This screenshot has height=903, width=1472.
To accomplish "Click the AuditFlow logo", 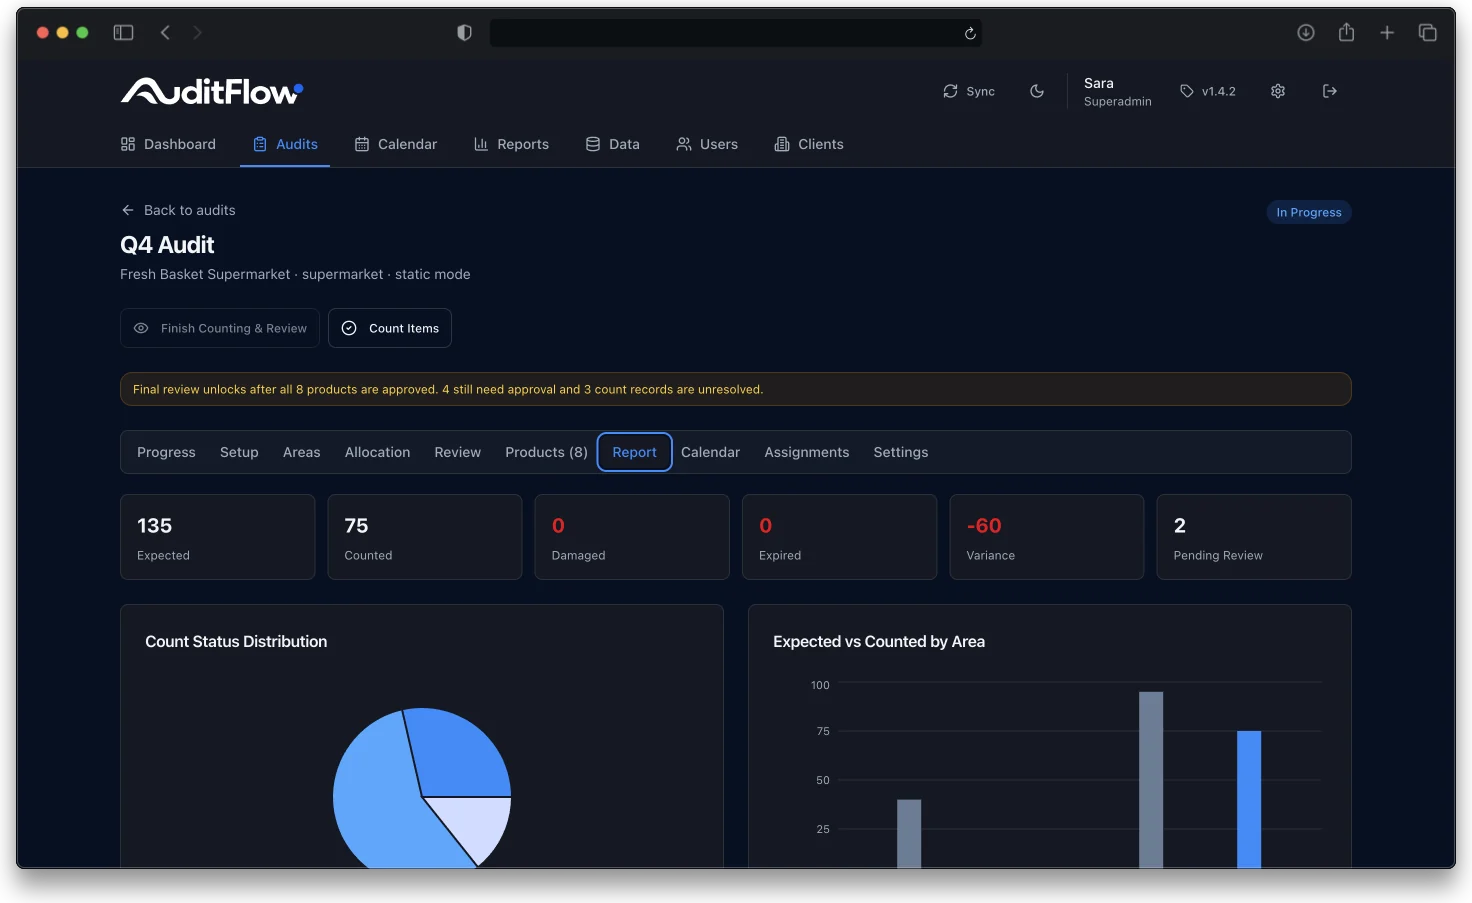I will point(212,91).
